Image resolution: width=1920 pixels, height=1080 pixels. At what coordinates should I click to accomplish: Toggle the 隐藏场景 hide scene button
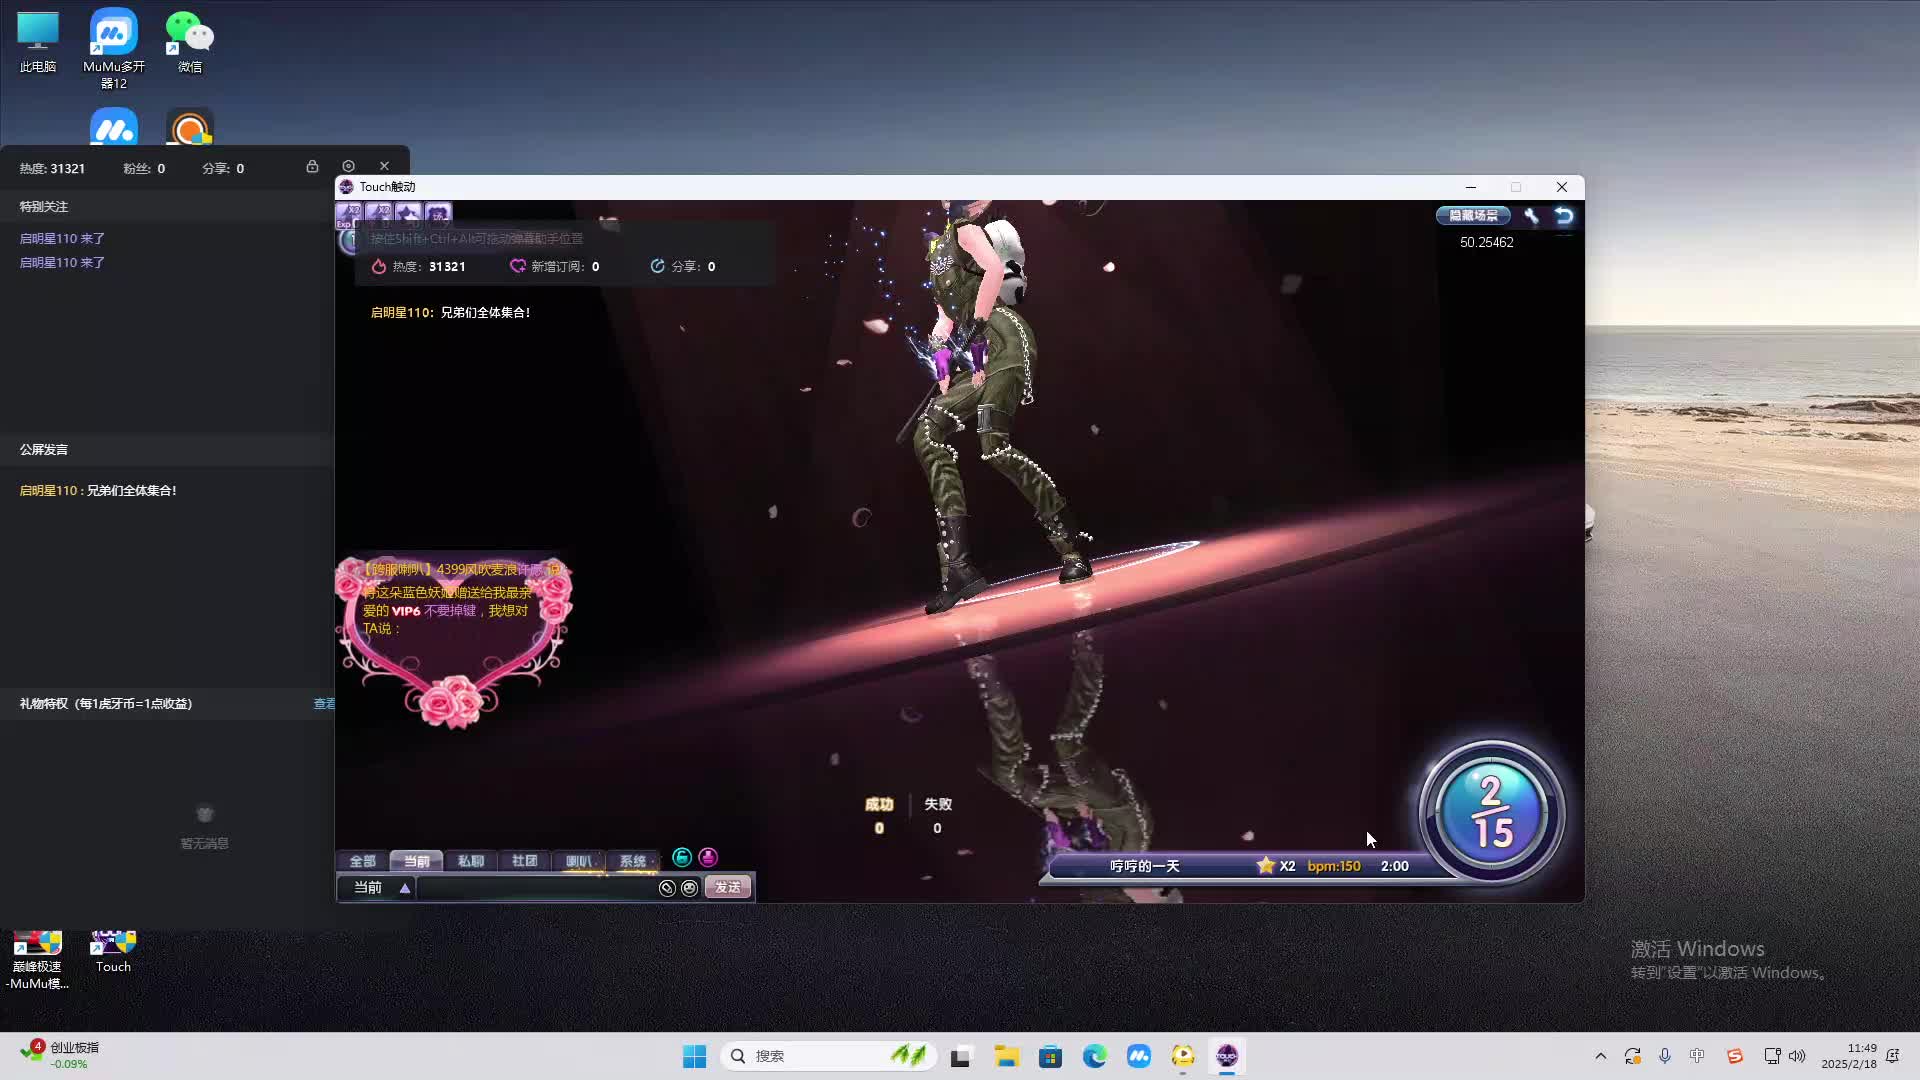[x=1473, y=215]
